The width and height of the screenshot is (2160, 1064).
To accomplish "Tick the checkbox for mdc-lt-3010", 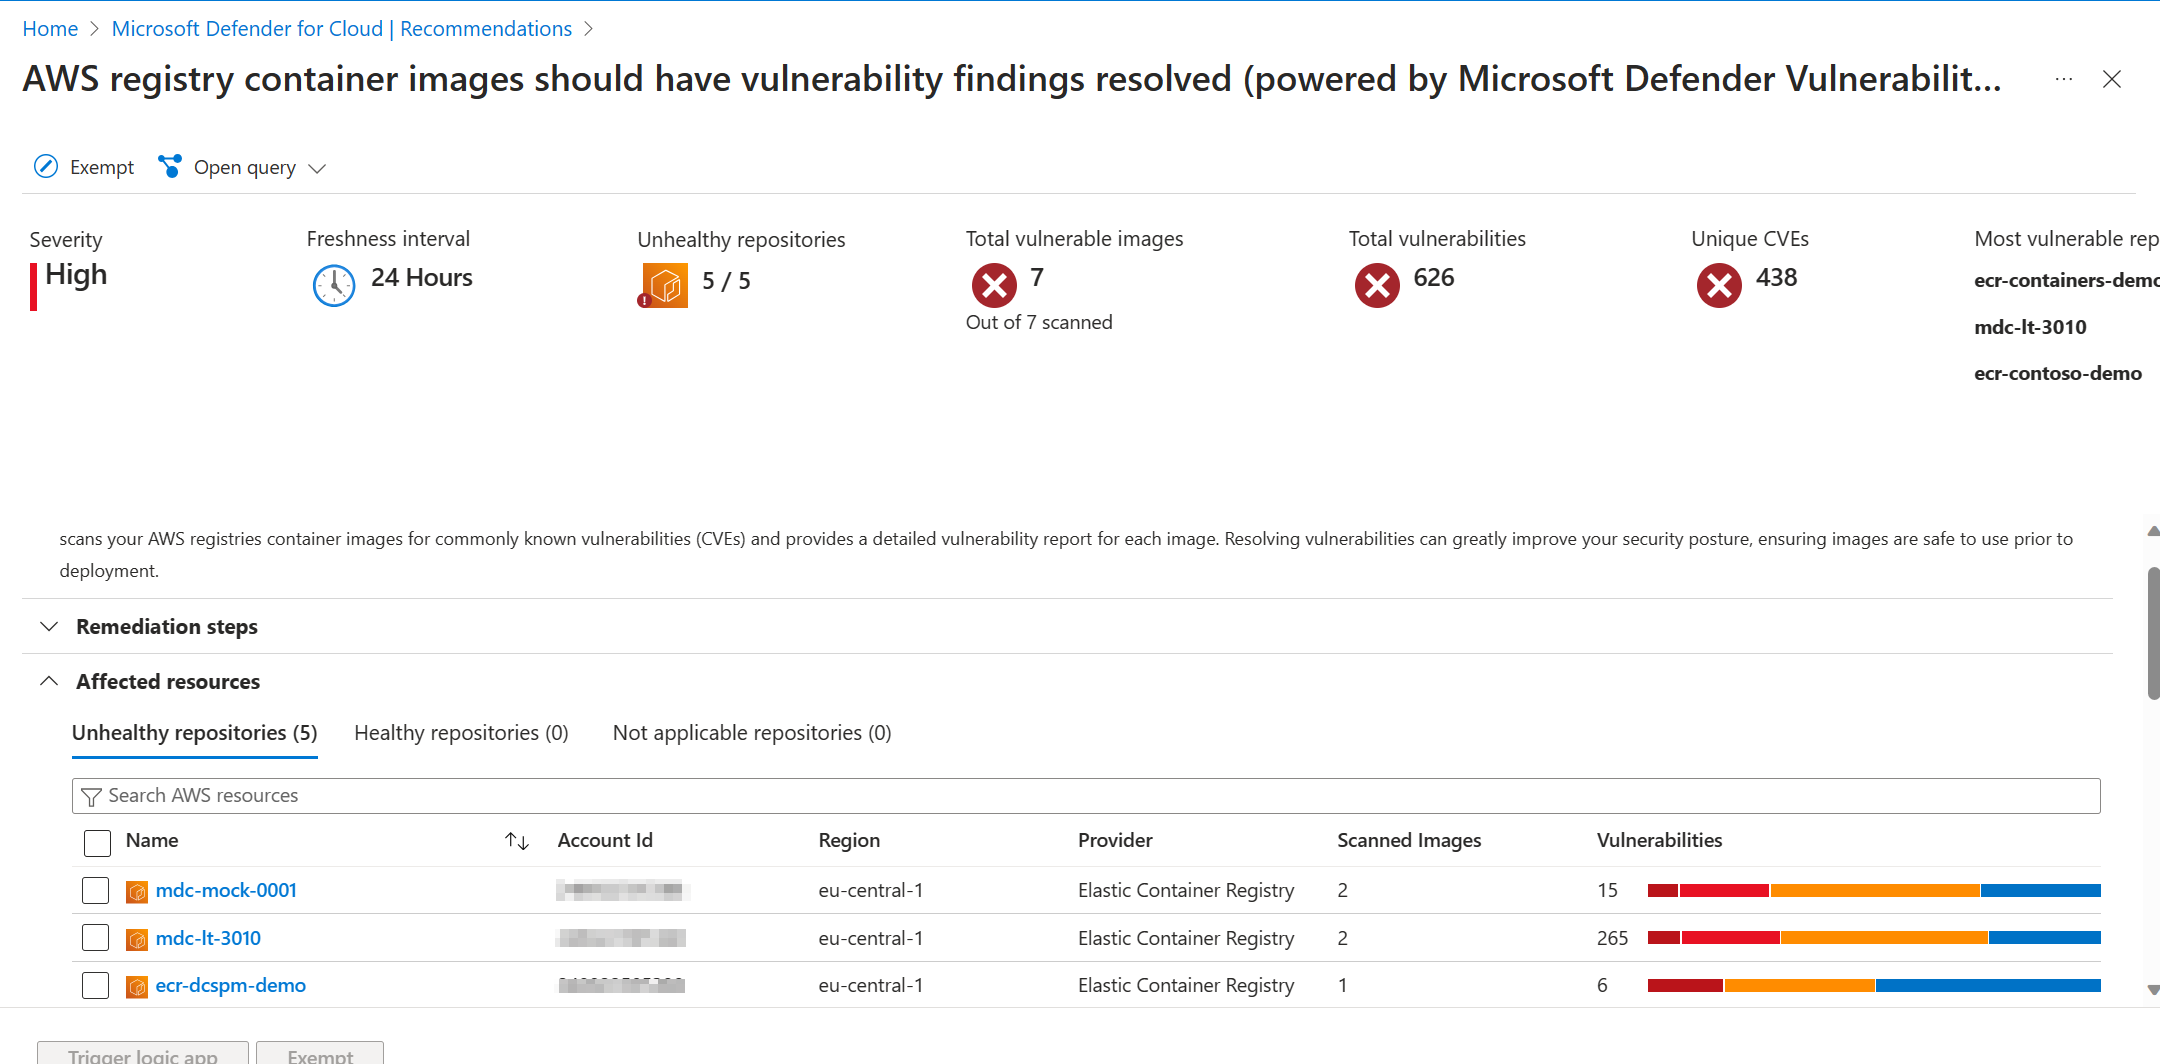I will [x=96, y=938].
